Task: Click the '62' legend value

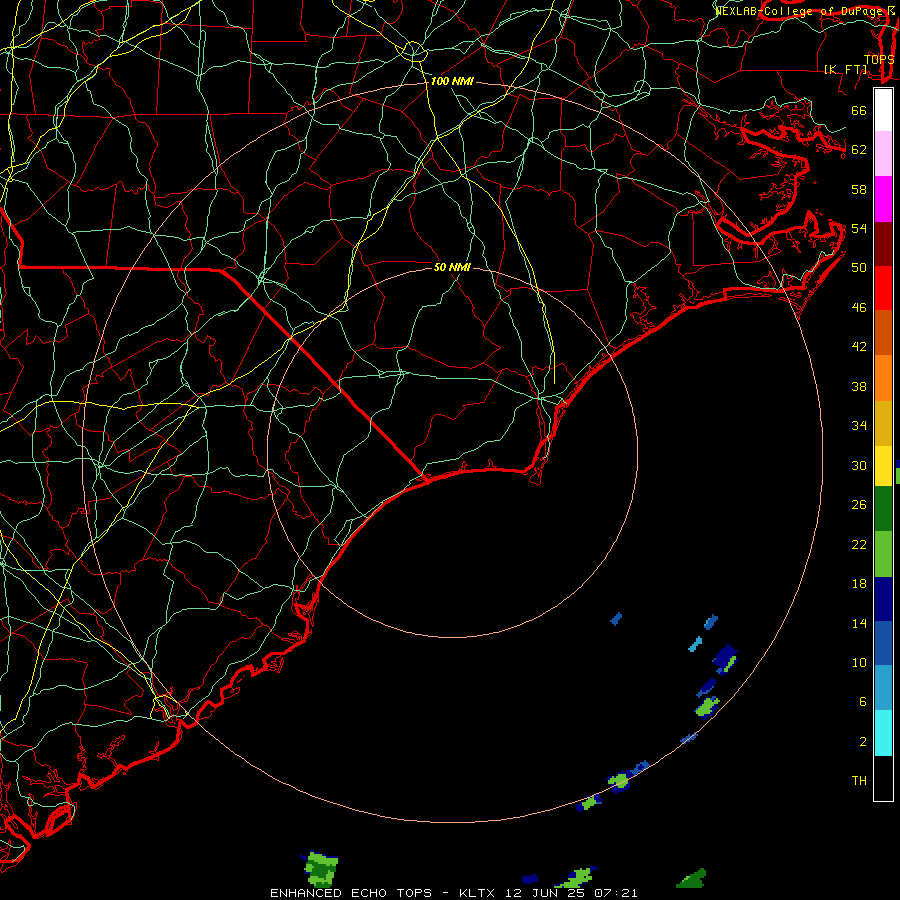Action: pos(859,149)
